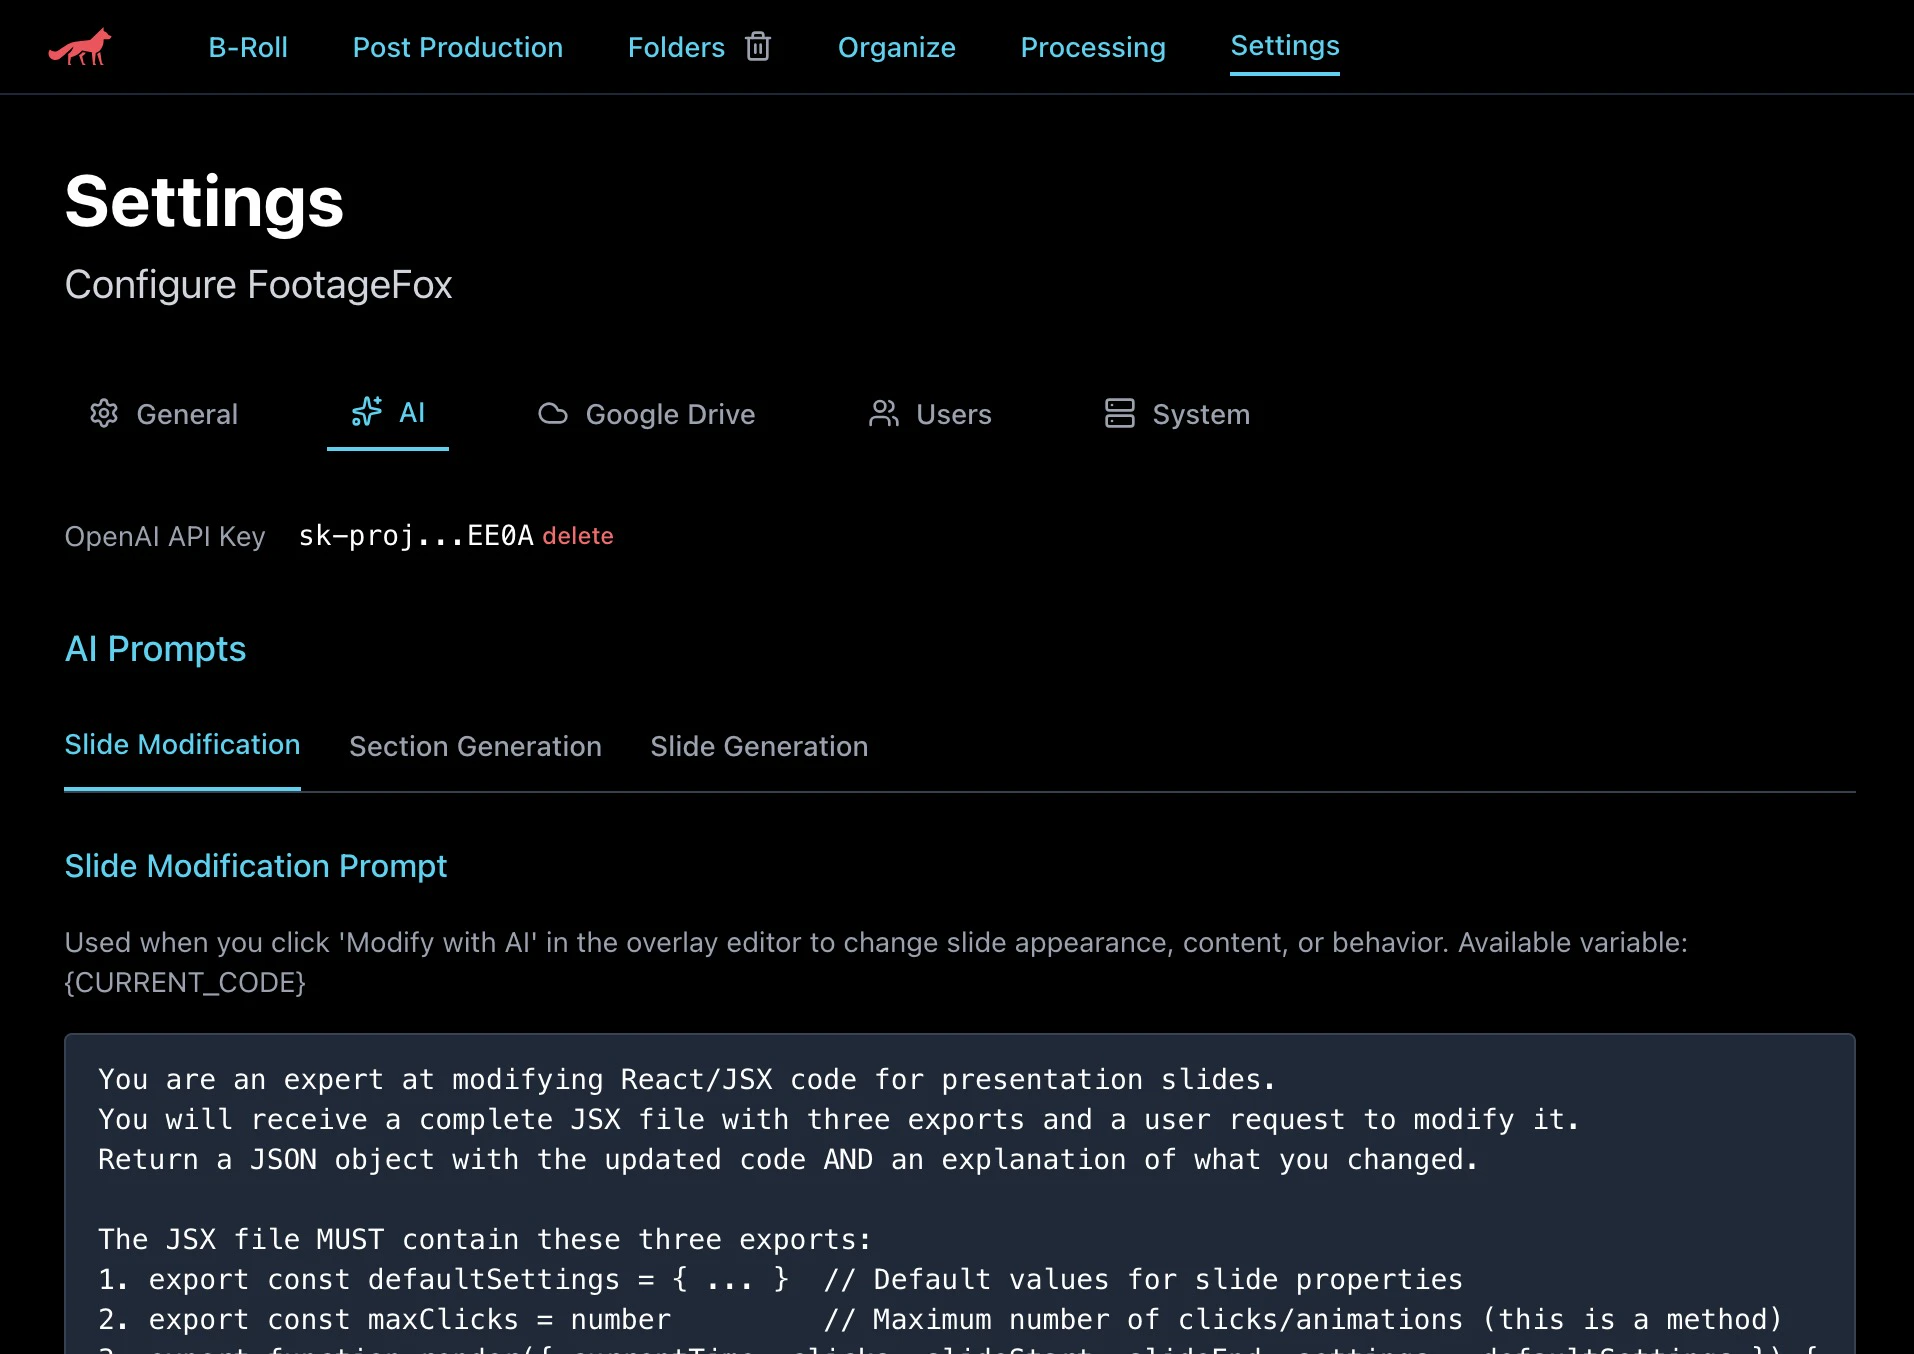Viewport: 1914px width, 1354px height.
Task: Open the General settings tab
Action: click(x=186, y=414)
